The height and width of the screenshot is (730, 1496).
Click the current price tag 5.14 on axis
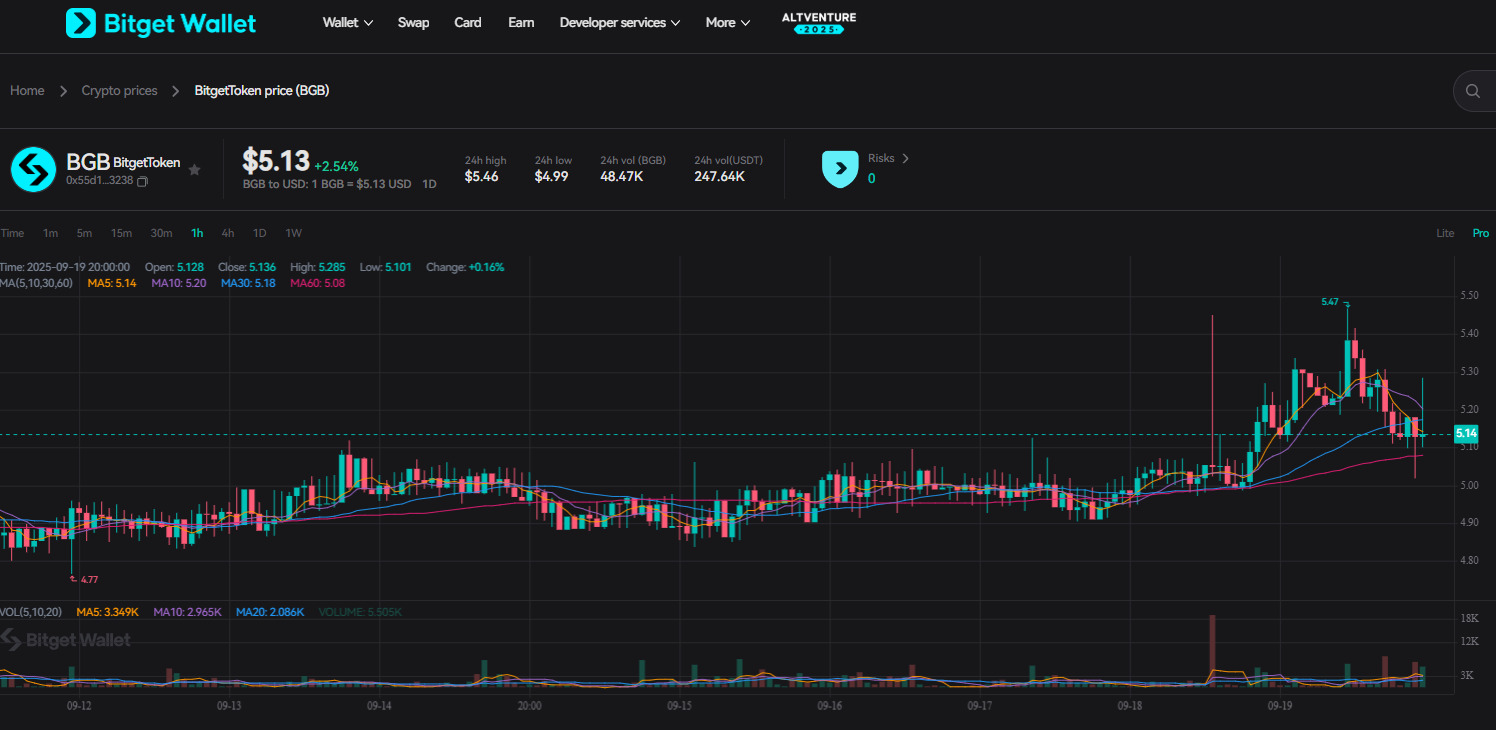(x=1466, y=434)
